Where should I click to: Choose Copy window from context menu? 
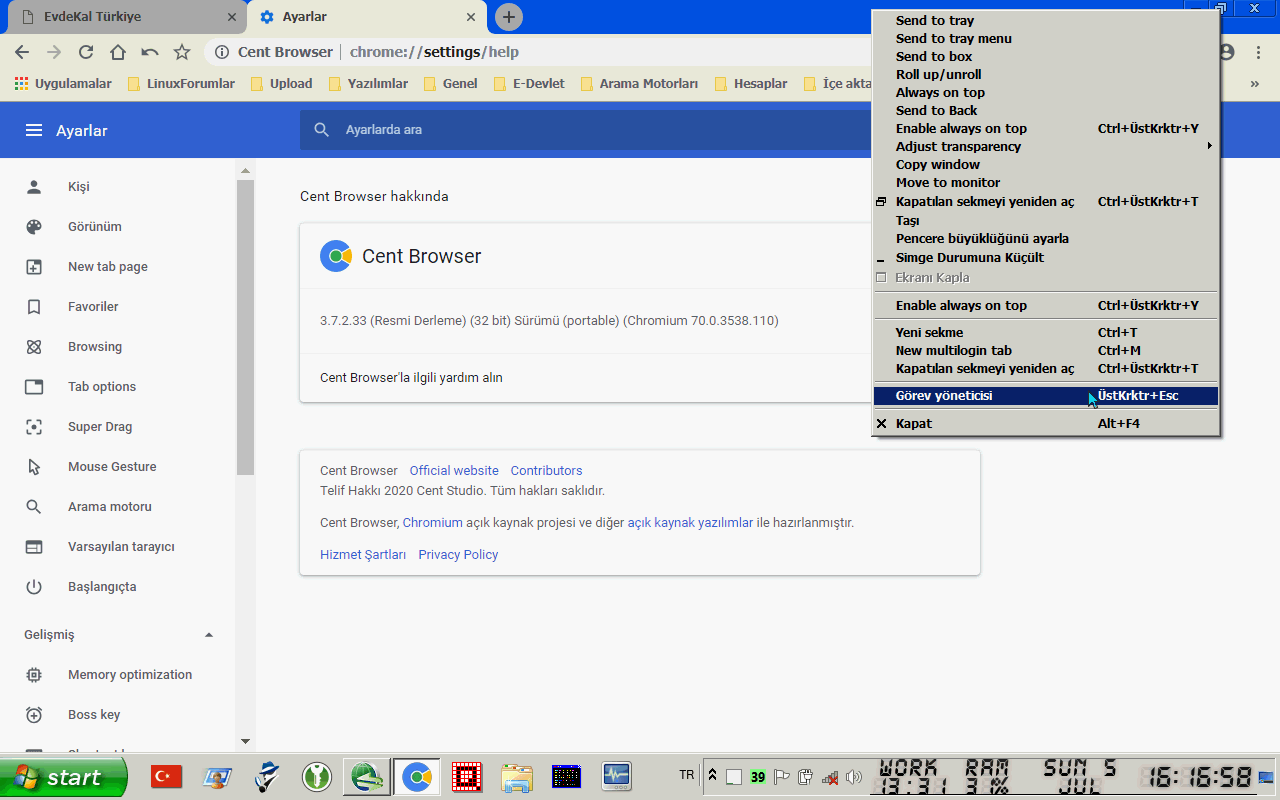1046,165
